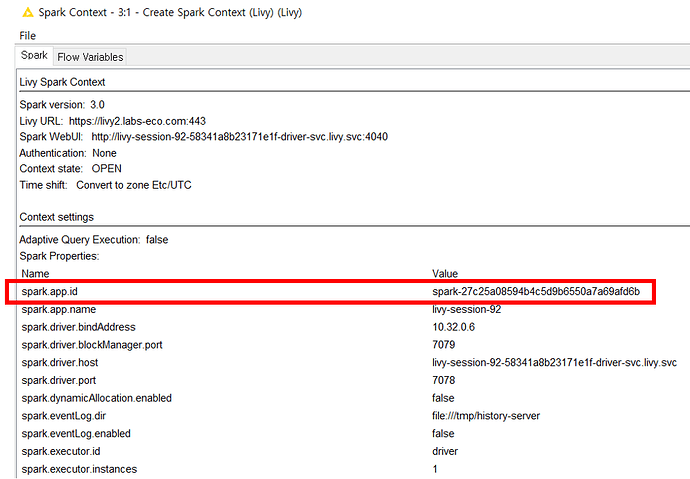
Task: Select spark.driver.host property name
Action: coord(60,362)
